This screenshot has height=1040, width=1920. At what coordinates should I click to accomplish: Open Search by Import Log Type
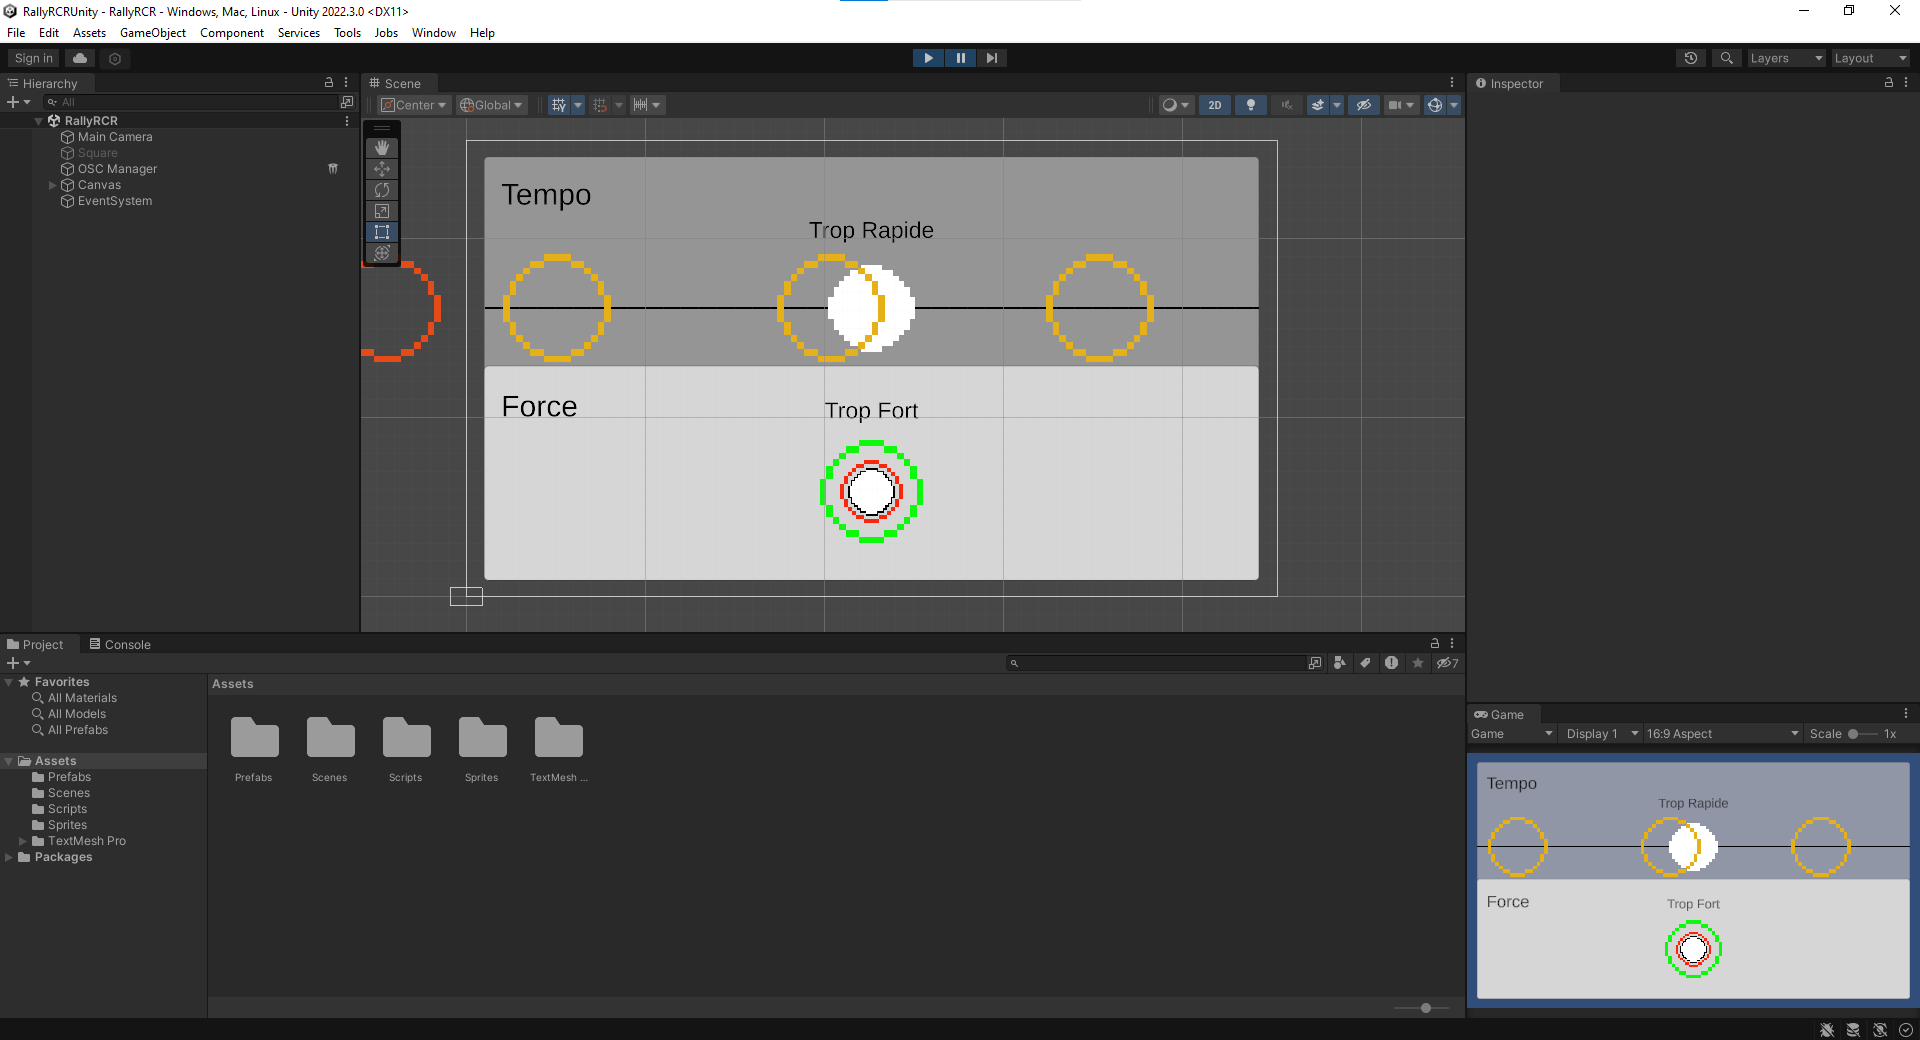[x=1391, y=663]
